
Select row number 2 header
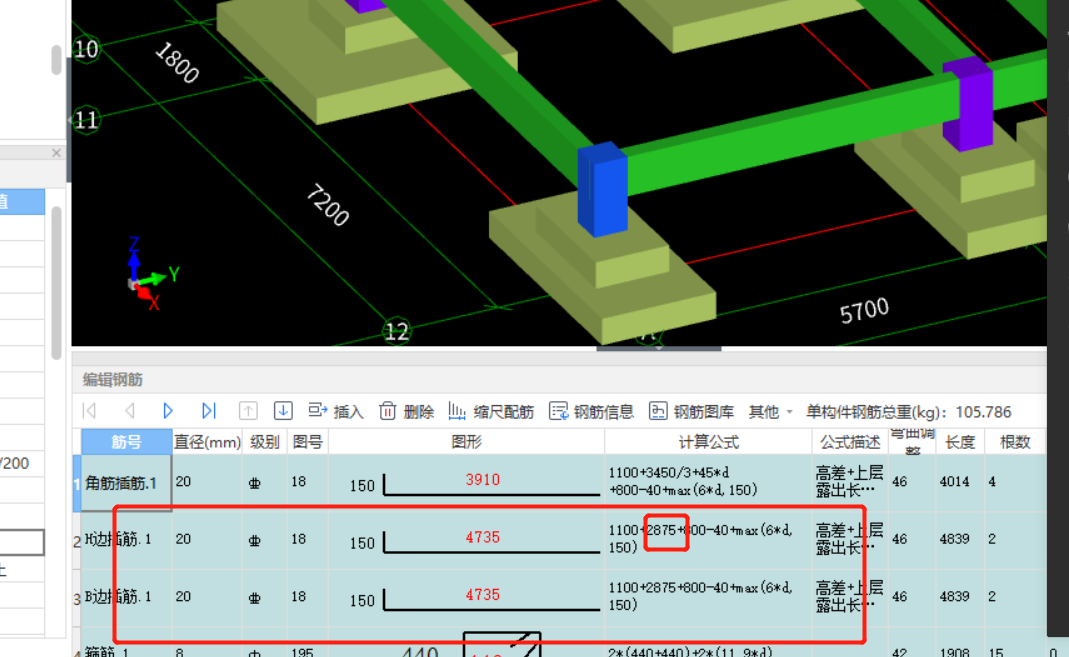pyautogui.click(x=77, y=540)
